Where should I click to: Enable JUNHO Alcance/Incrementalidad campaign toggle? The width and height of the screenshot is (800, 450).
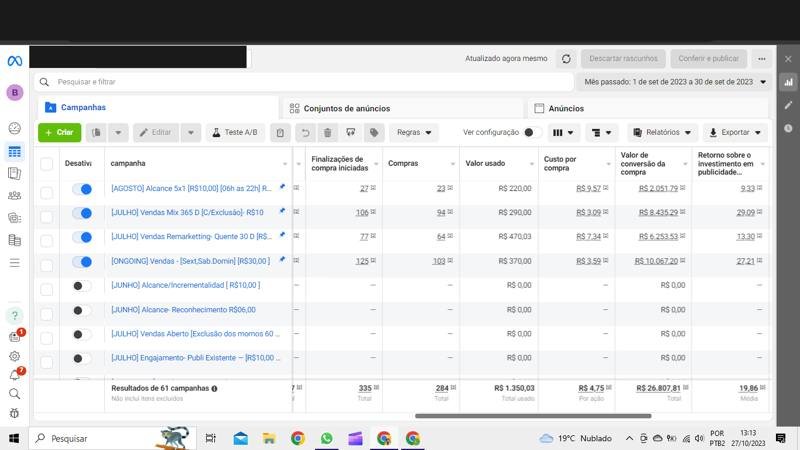[x=82, y=286]
